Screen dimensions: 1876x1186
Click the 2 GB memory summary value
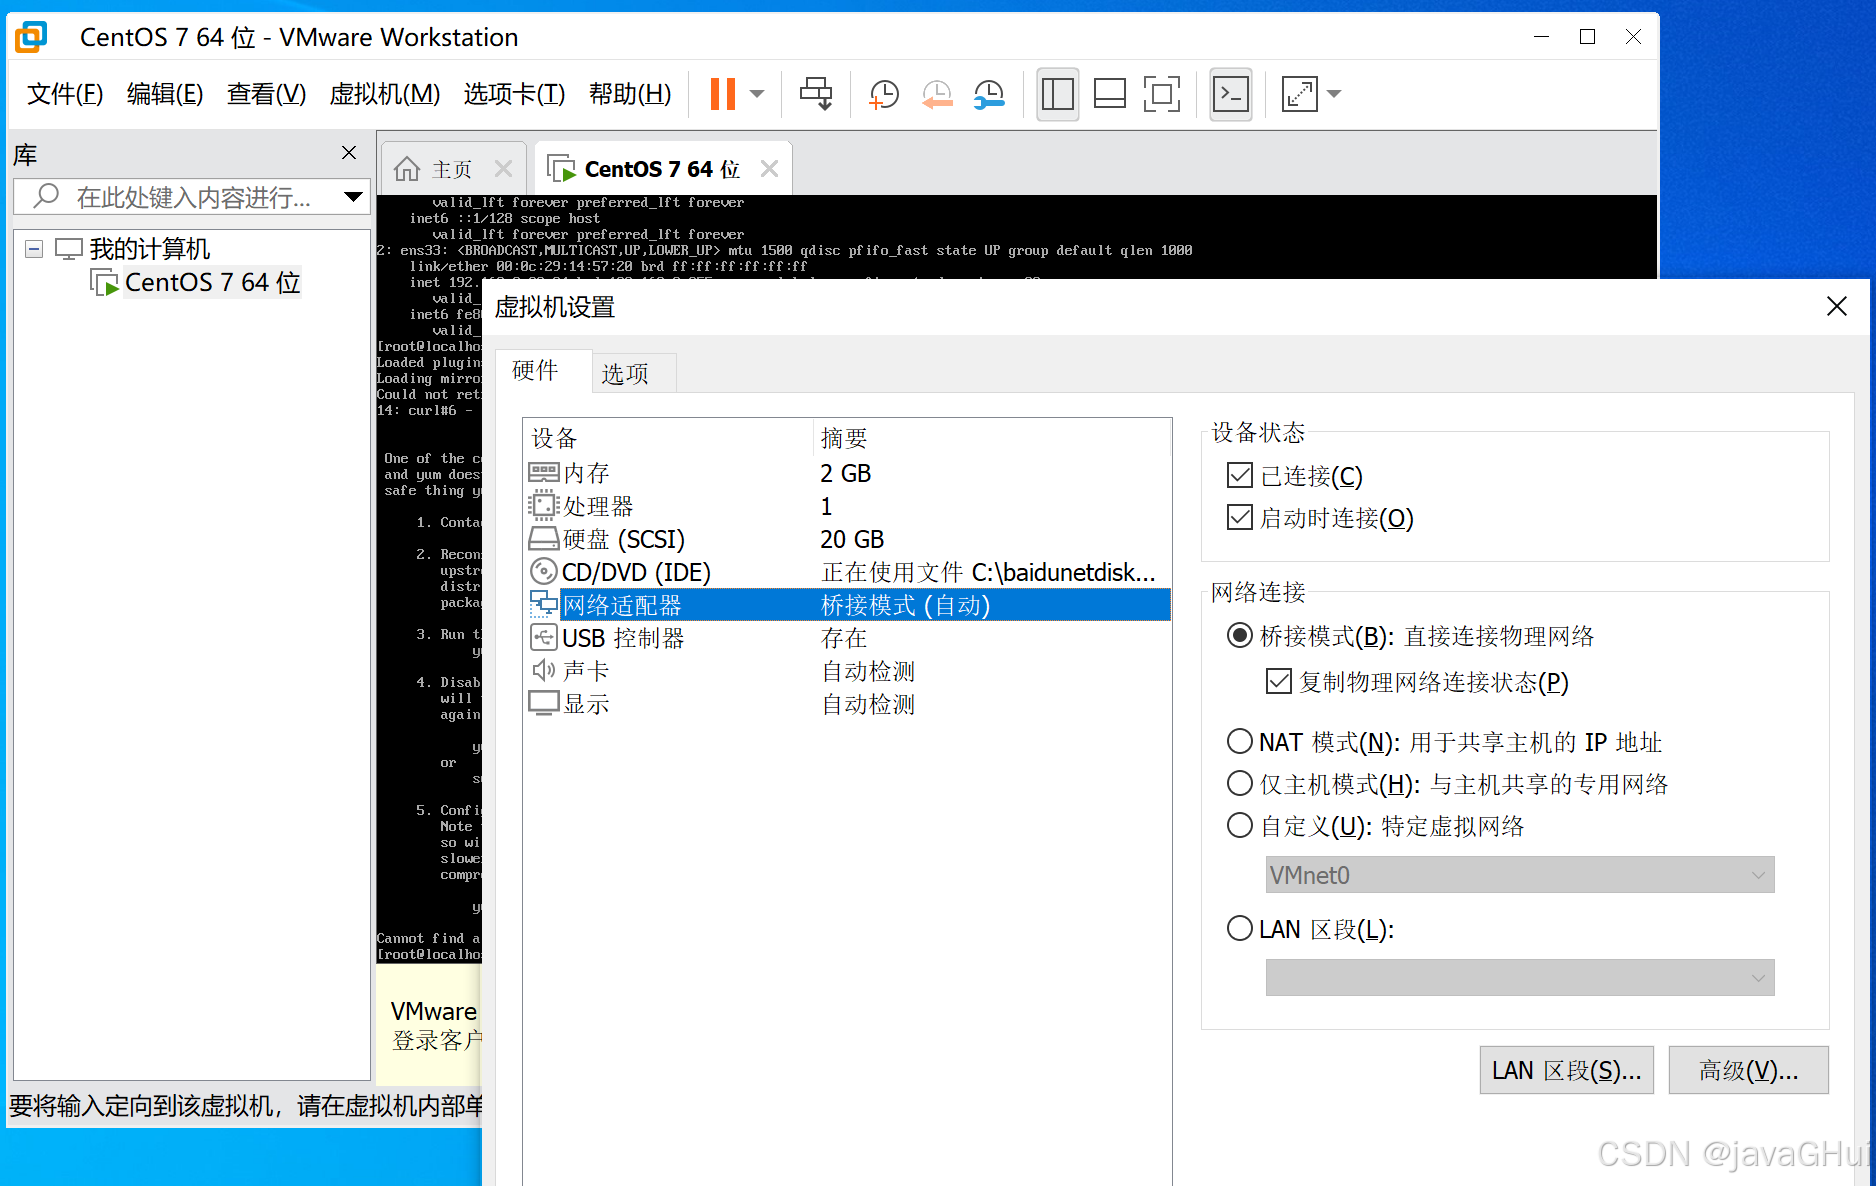click(846, 473)
